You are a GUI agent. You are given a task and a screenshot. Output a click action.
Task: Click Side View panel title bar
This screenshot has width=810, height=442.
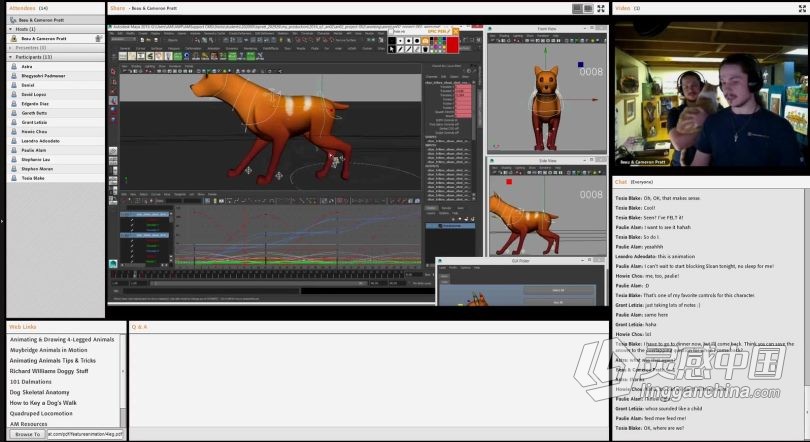547,161
